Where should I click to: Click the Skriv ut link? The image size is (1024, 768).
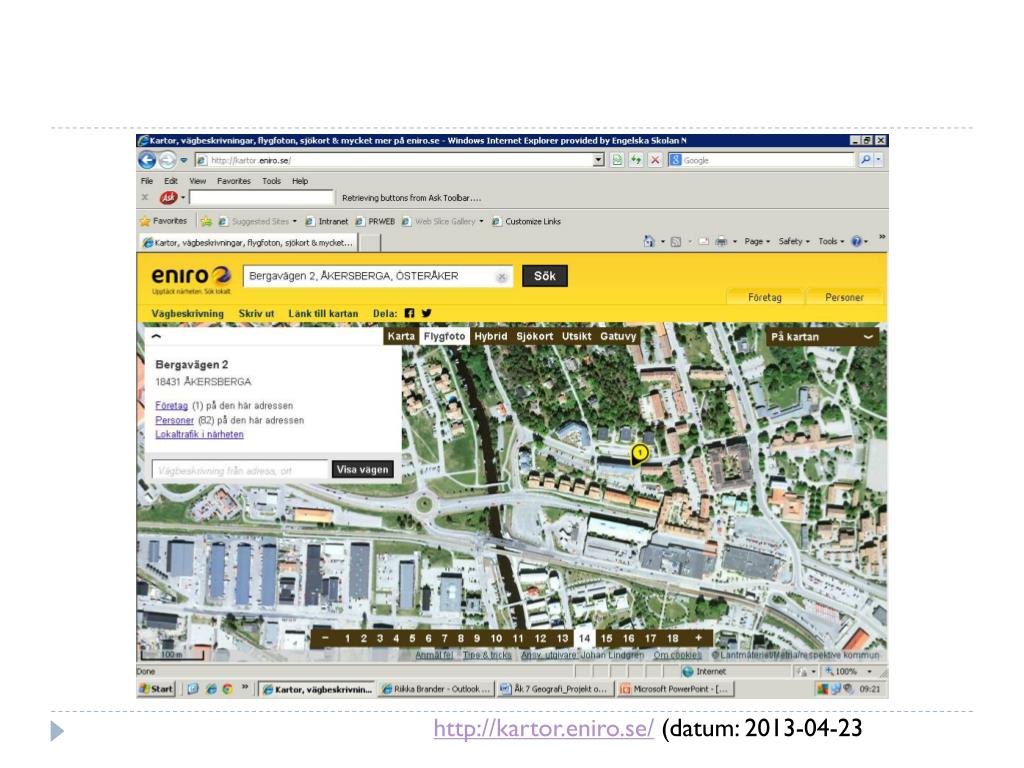256,313
